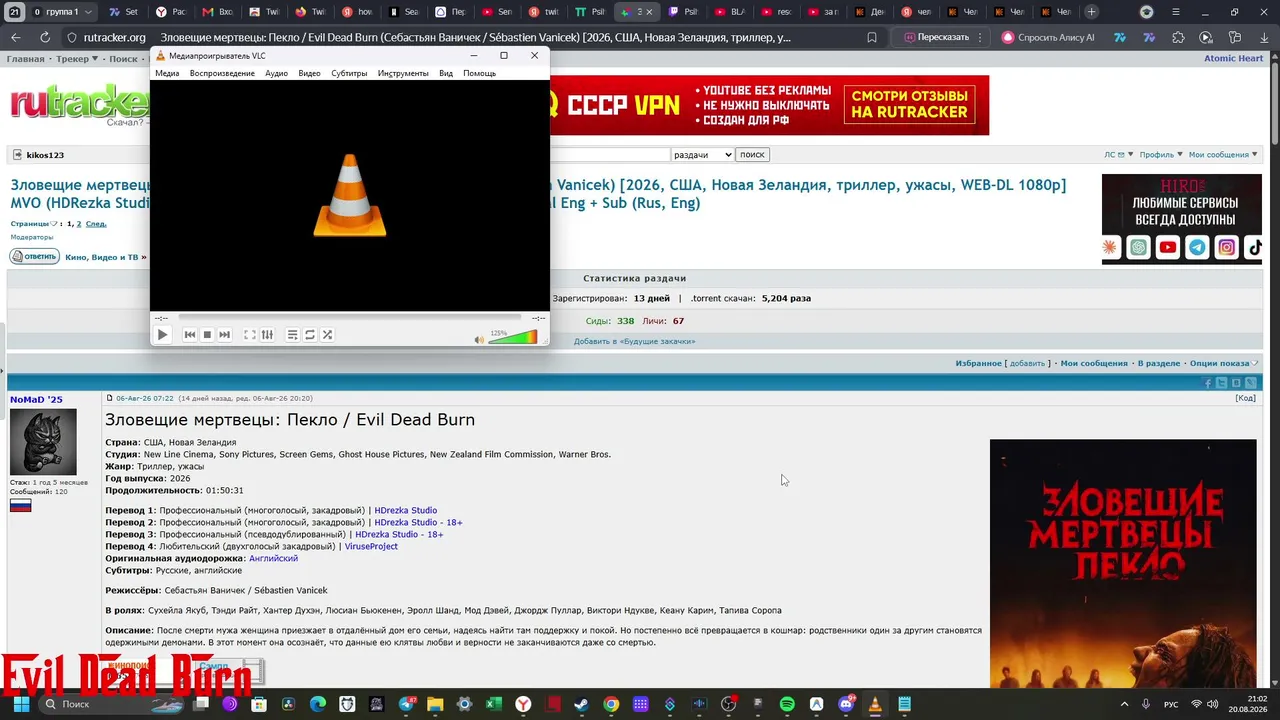1280x720 pixels.
Task: Mute VLC audio via speaker icon
Action: [x=479, y=340]
